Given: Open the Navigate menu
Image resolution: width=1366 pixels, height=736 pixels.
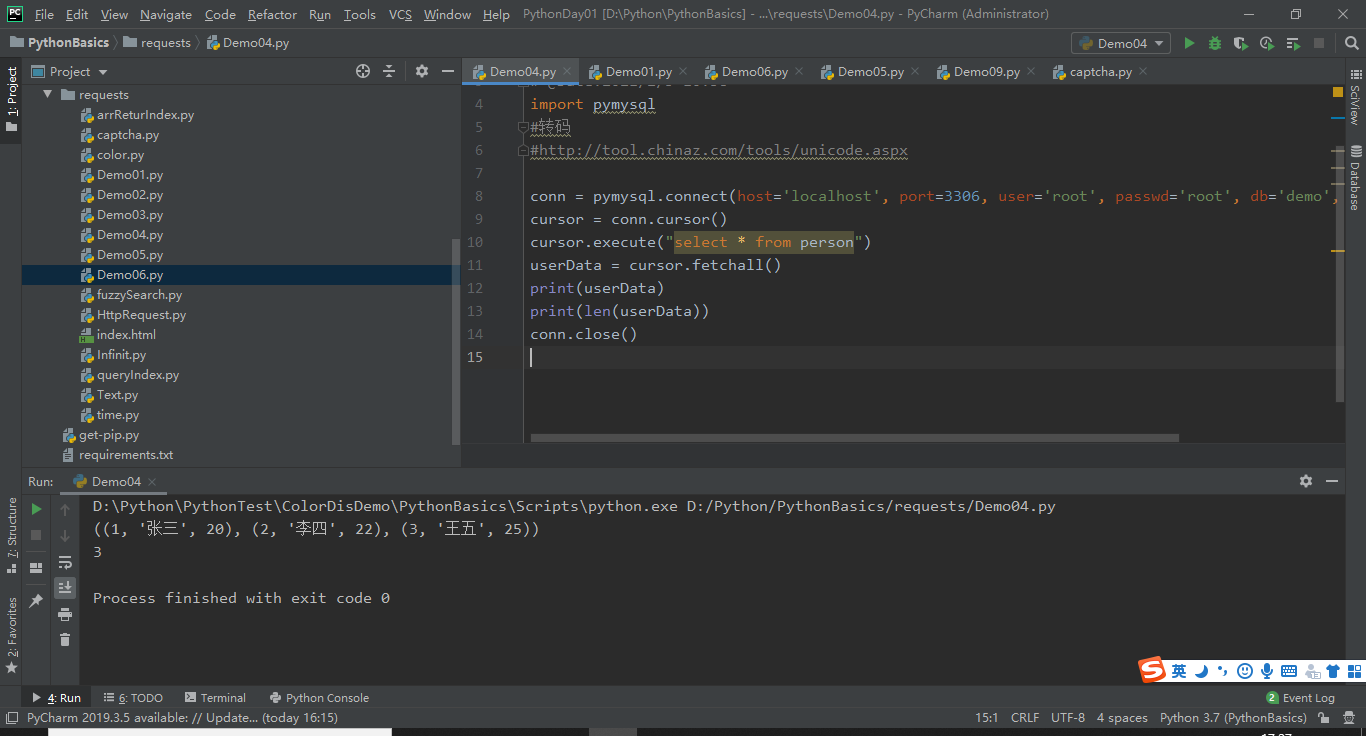Looking at the screenshot, I should (166, 14).
